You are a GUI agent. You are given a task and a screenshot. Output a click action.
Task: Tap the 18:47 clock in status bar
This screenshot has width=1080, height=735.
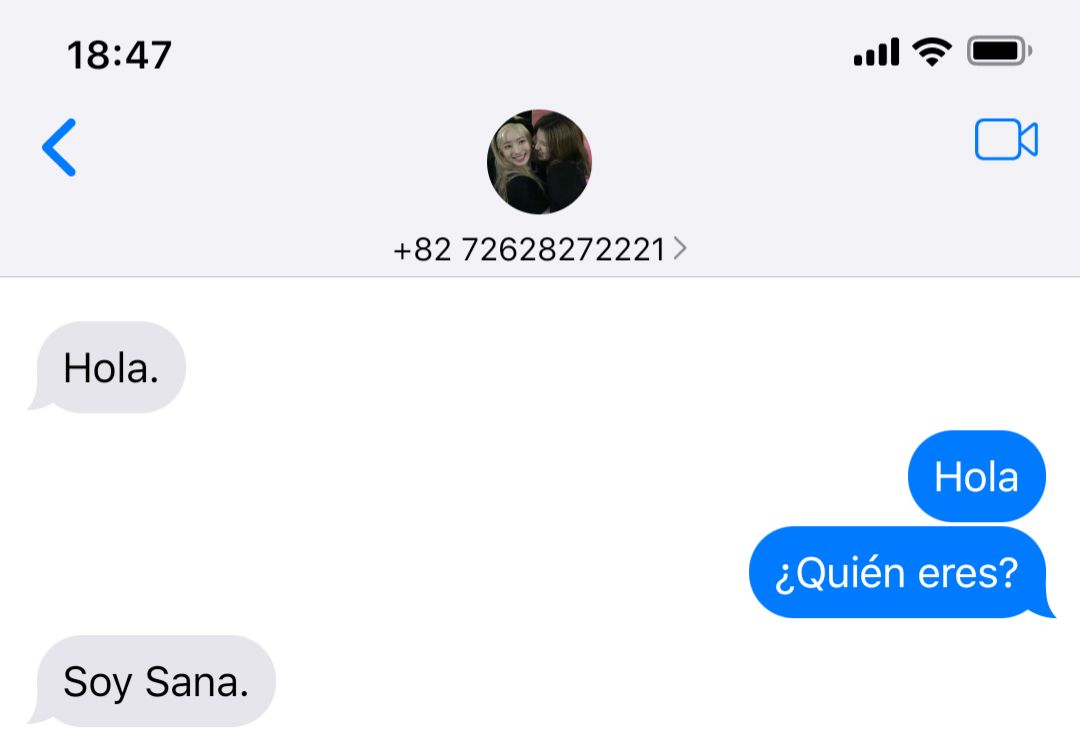coord(119,54)
